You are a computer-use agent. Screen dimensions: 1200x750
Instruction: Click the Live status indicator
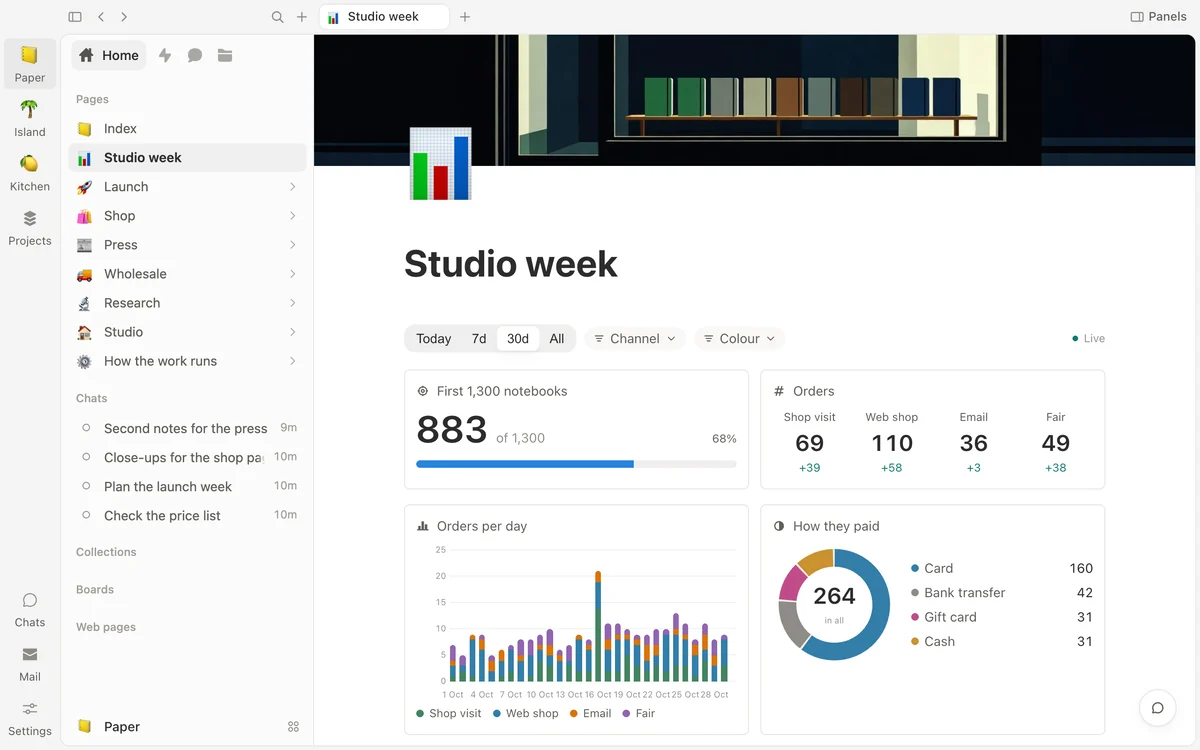[1088, 339]
